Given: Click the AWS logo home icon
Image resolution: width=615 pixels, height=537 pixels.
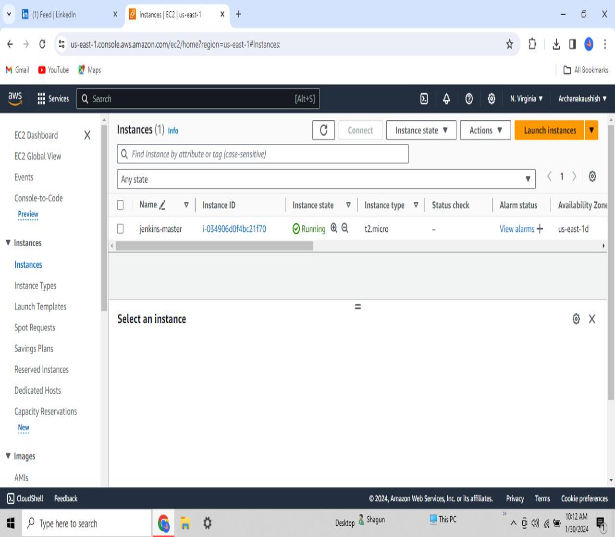Looking at the screenshot, I should [15, 98].
